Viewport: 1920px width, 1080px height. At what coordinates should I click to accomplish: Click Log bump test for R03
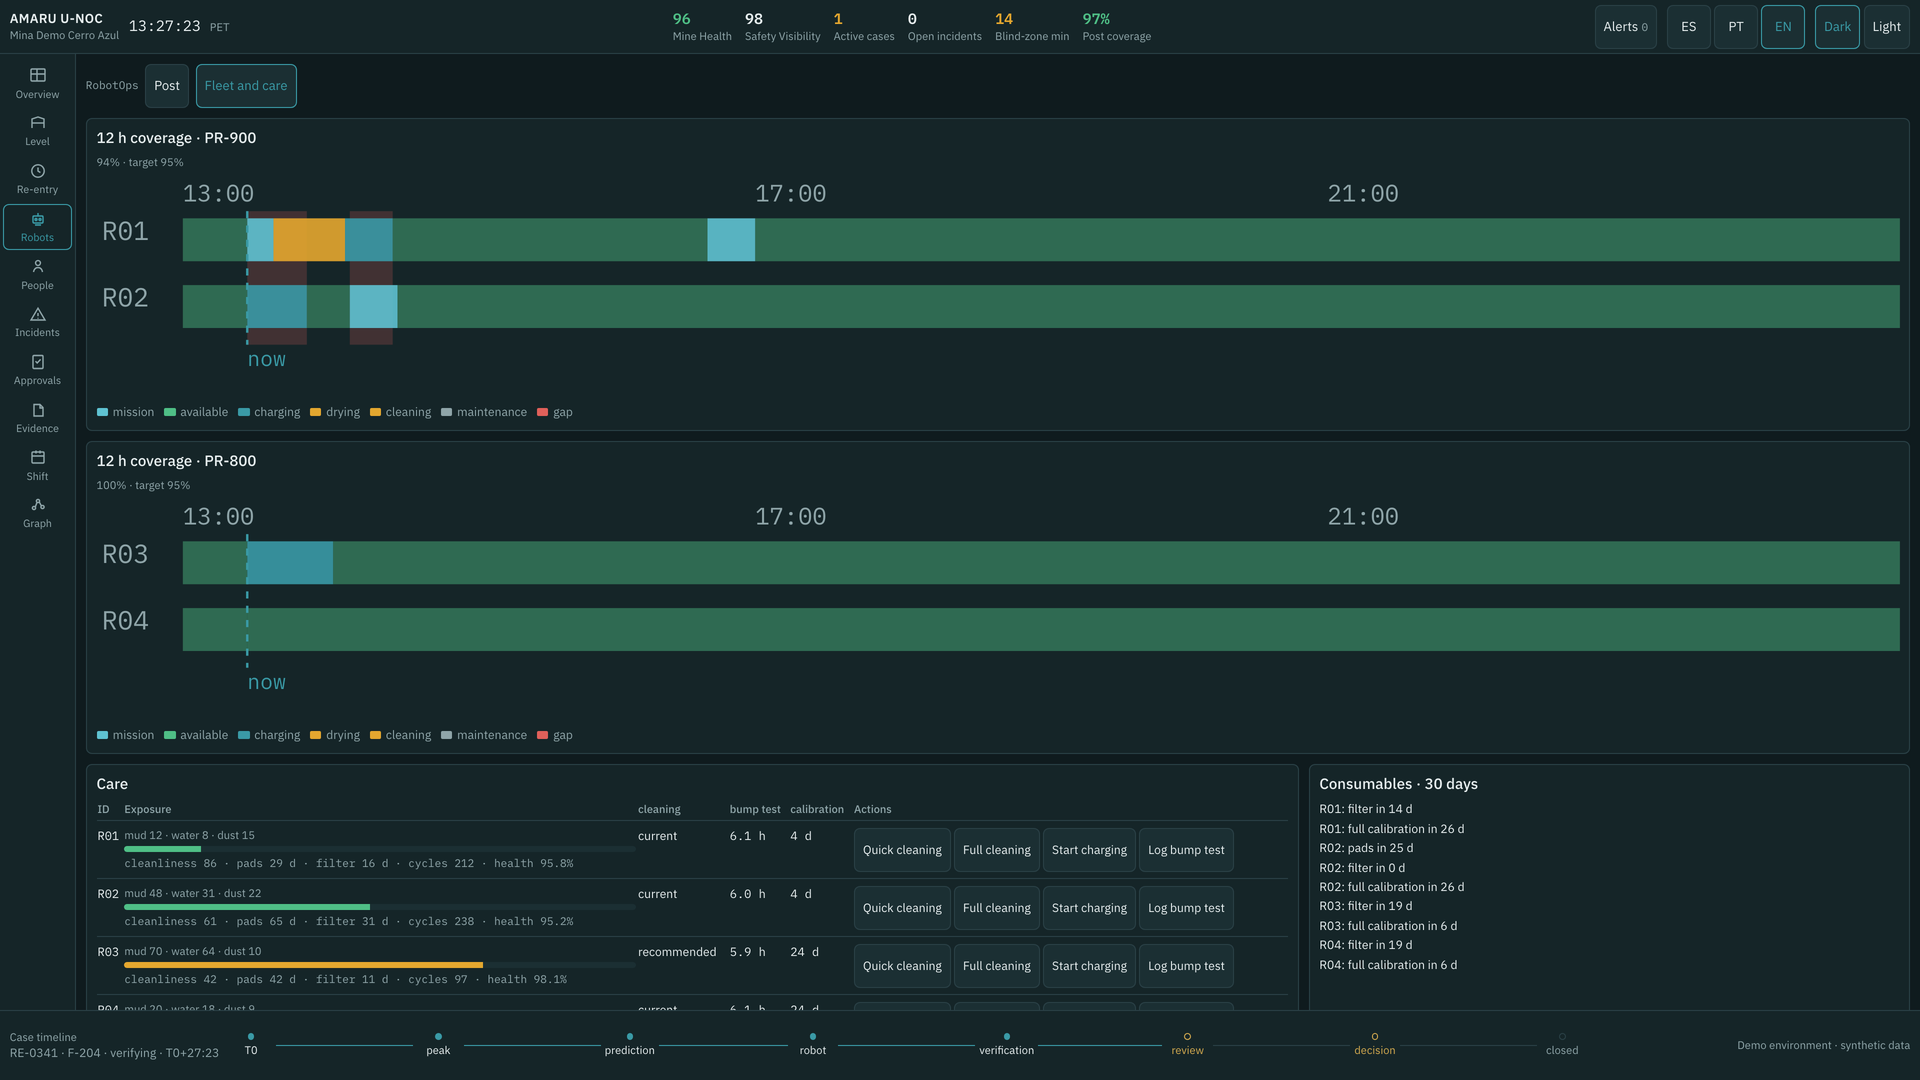[1186, 966]
